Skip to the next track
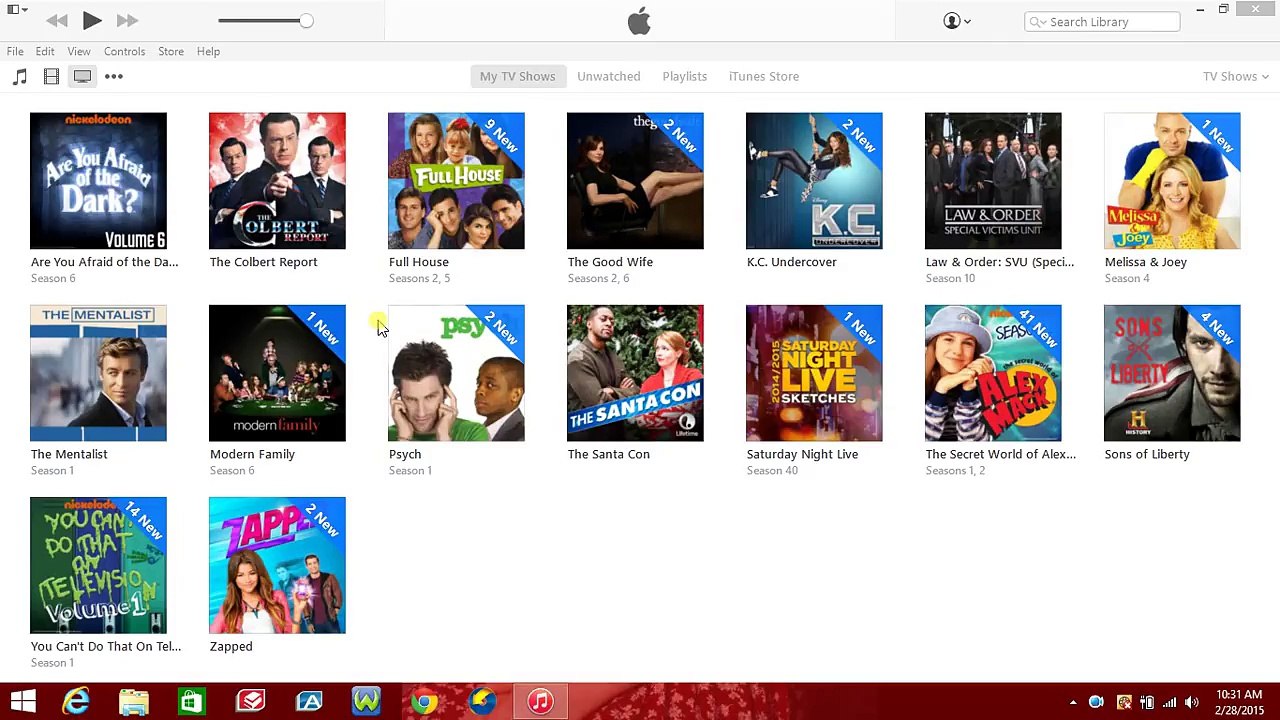 [x=127, y=20]
